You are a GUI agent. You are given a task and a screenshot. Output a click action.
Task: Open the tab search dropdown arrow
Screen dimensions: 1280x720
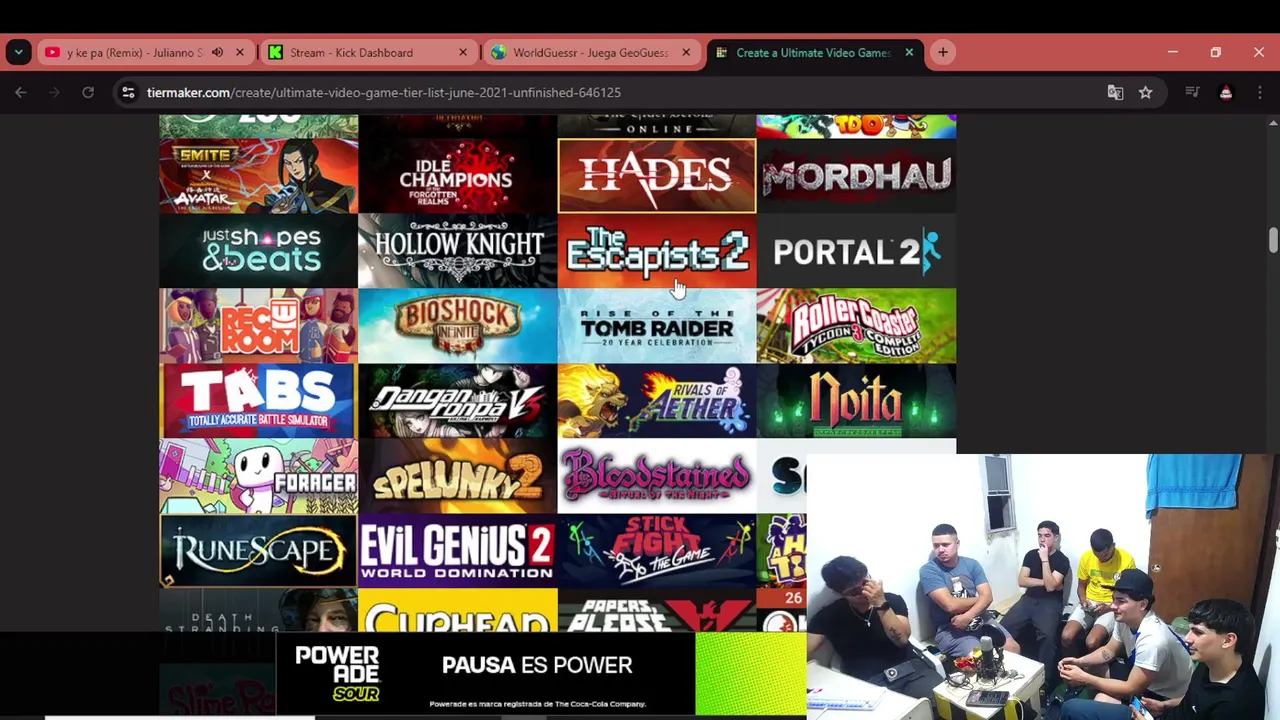click(18, 52)
